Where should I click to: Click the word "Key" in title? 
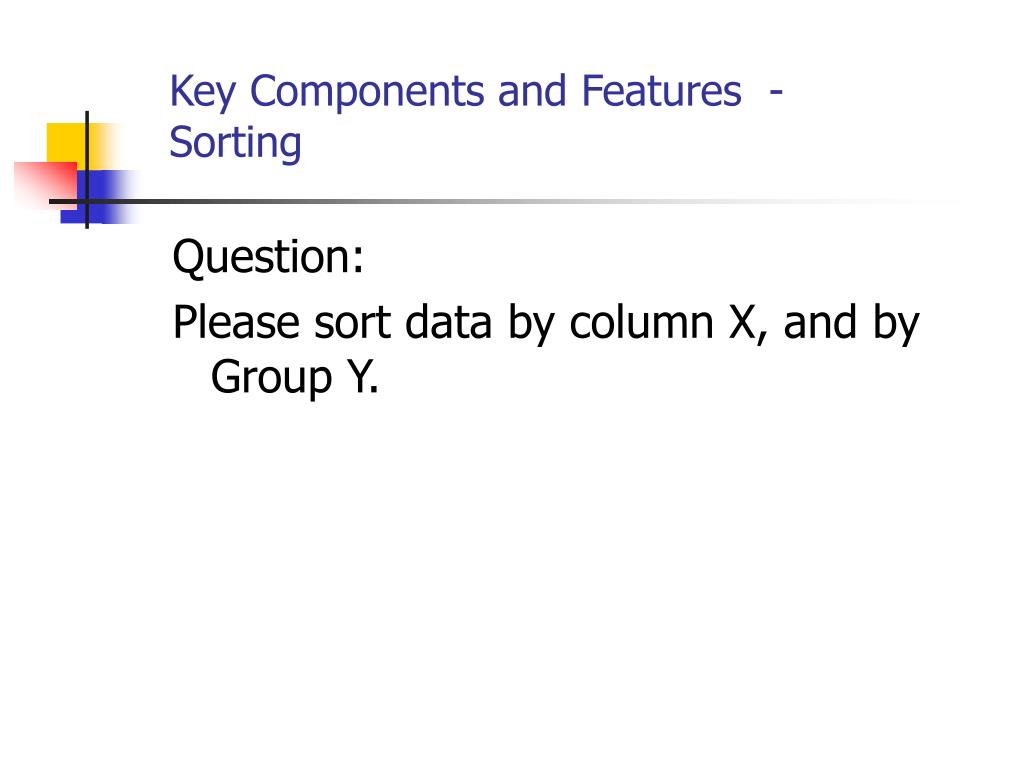point(202,91)
